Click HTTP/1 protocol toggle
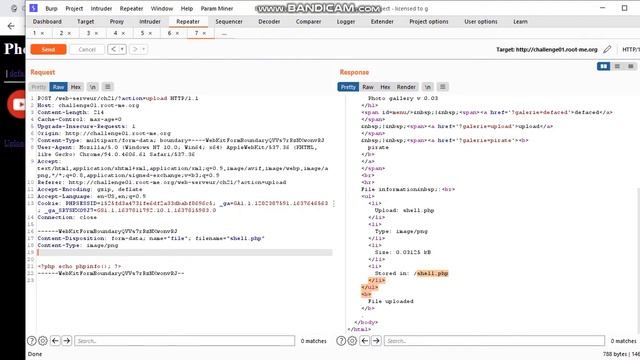 pyautogui.click(x=630, y=49)
